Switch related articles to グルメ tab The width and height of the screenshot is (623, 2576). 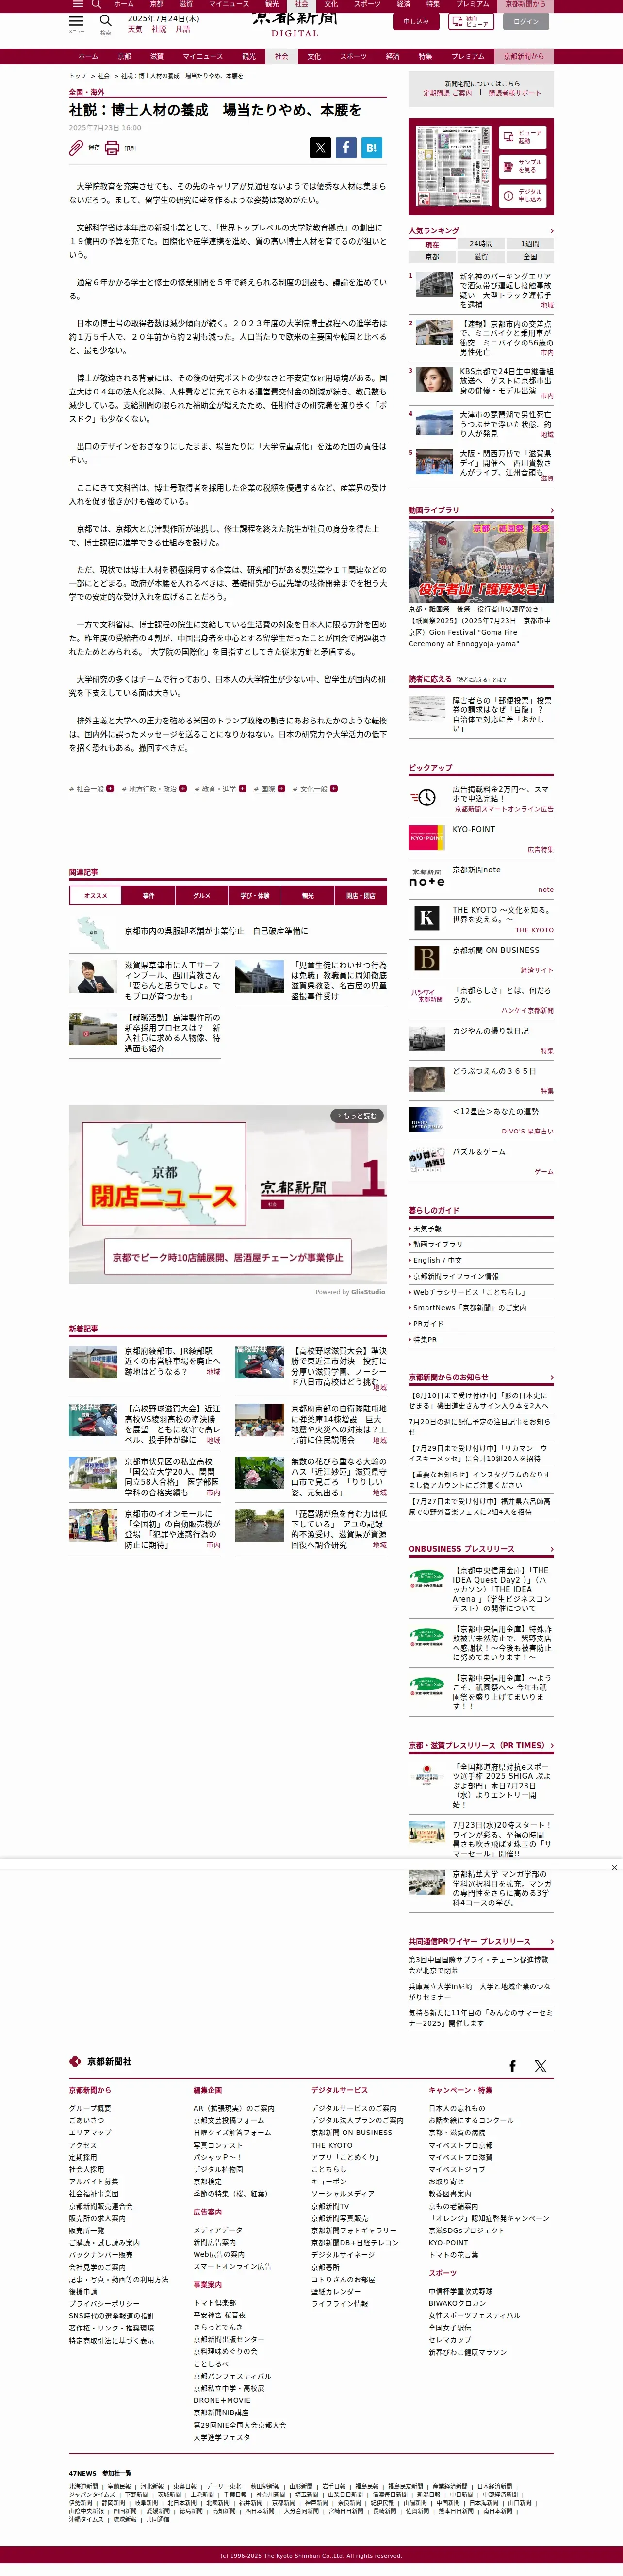[x=202, y=896]
